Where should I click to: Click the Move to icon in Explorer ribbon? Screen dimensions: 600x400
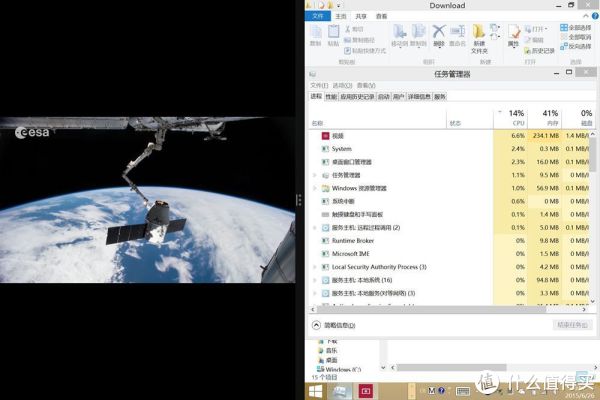pyautogui.click(x=399, y=31)
